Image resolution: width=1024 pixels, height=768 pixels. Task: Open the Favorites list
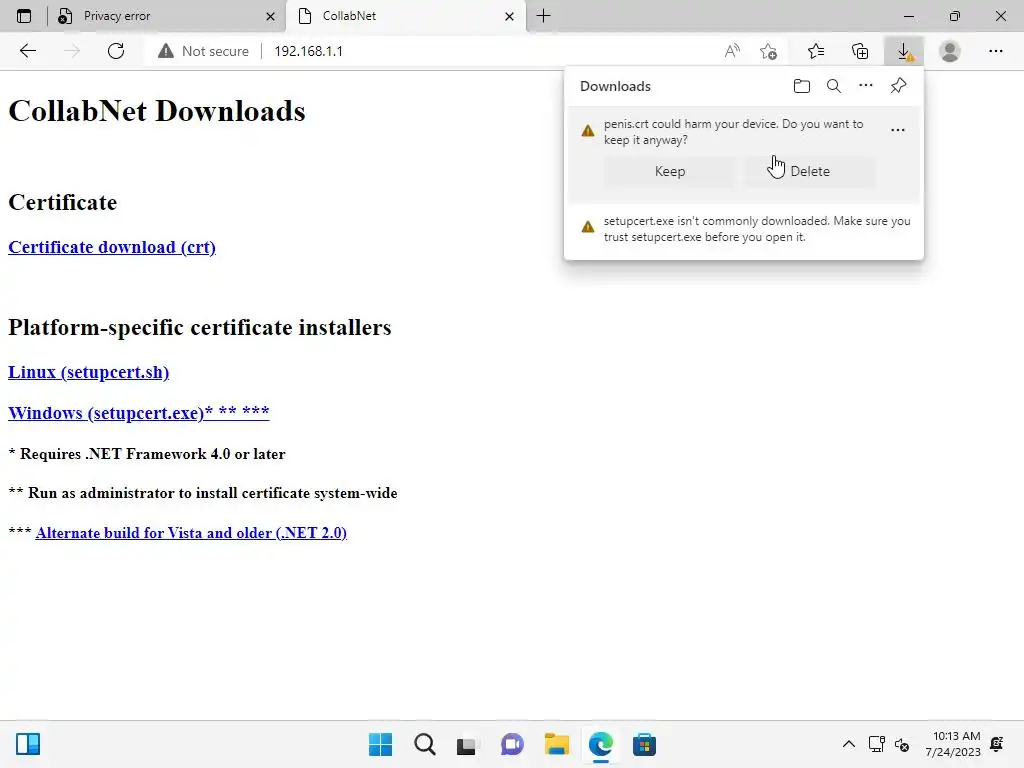pos(816,51)
